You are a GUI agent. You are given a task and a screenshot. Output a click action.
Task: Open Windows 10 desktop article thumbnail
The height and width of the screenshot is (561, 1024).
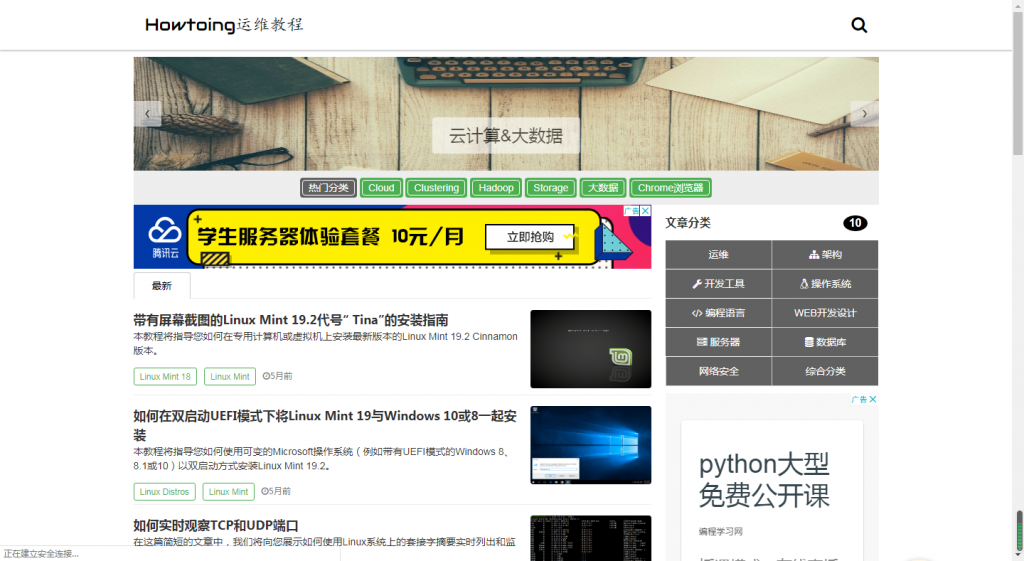click(x=590, y=445)
